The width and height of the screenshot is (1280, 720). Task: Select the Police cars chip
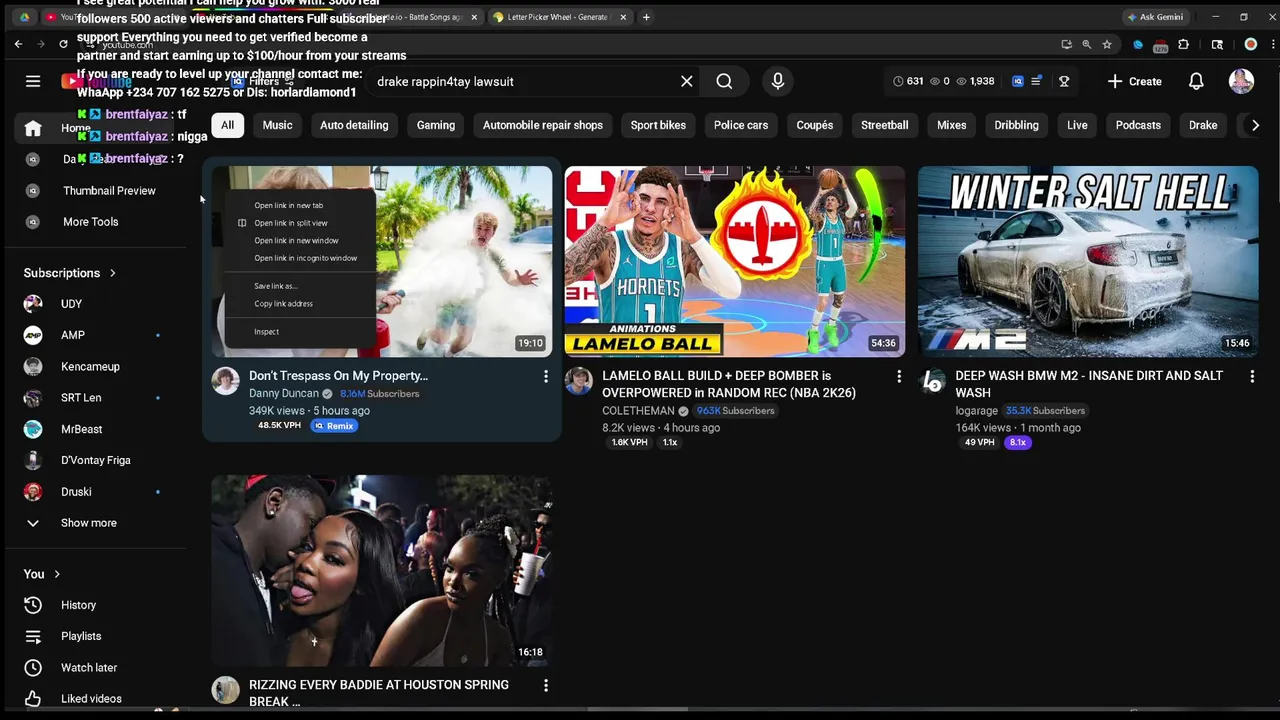coord(741,125)
